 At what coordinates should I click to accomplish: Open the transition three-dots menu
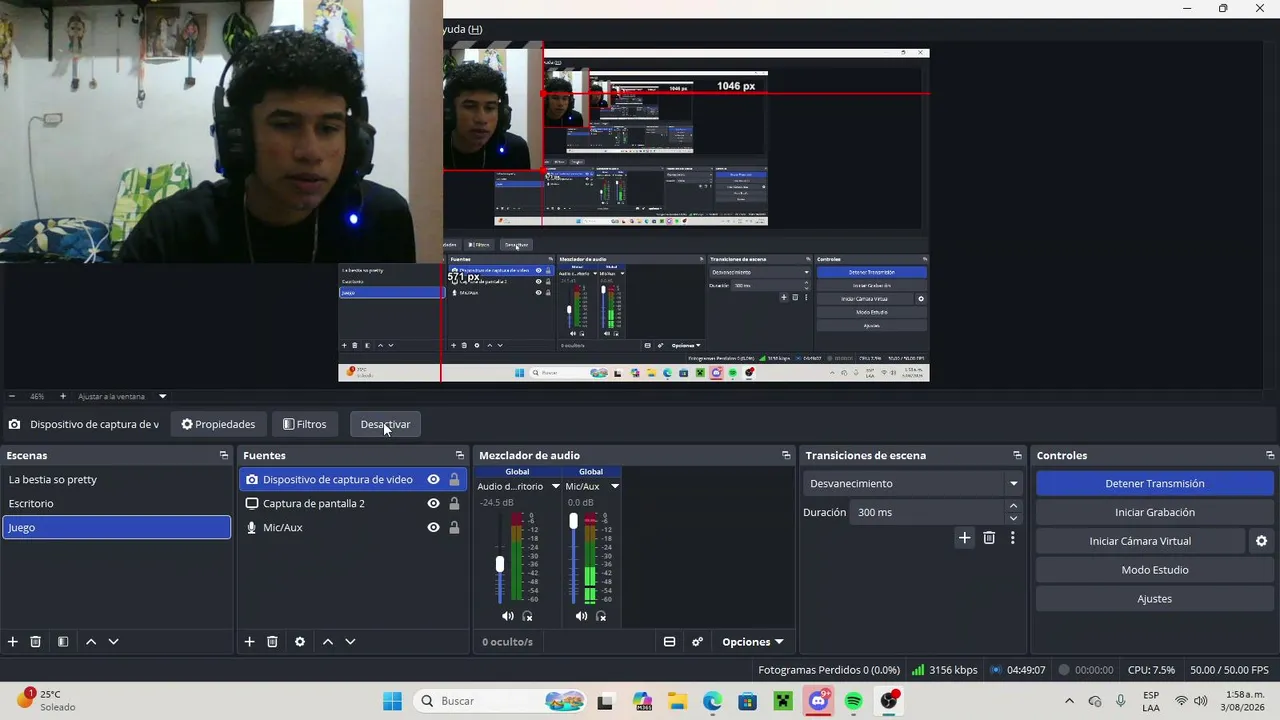click(1012, 538)
